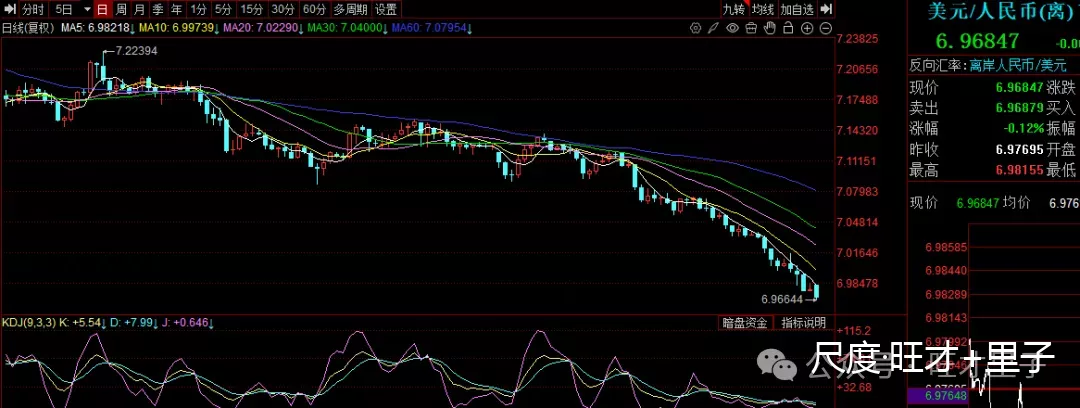
Task: Click the 6.96644 low price marker
Action: pos(782,299)
